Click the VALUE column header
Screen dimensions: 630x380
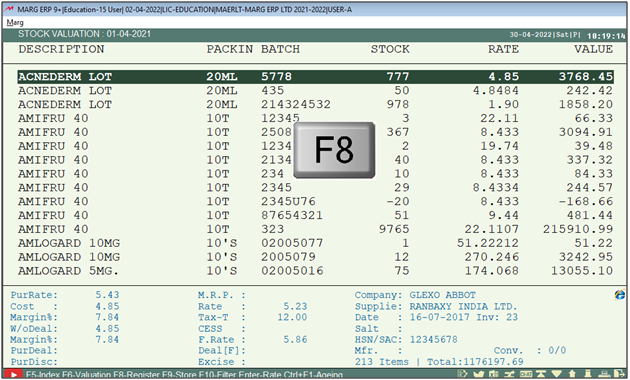click(593, 49)
